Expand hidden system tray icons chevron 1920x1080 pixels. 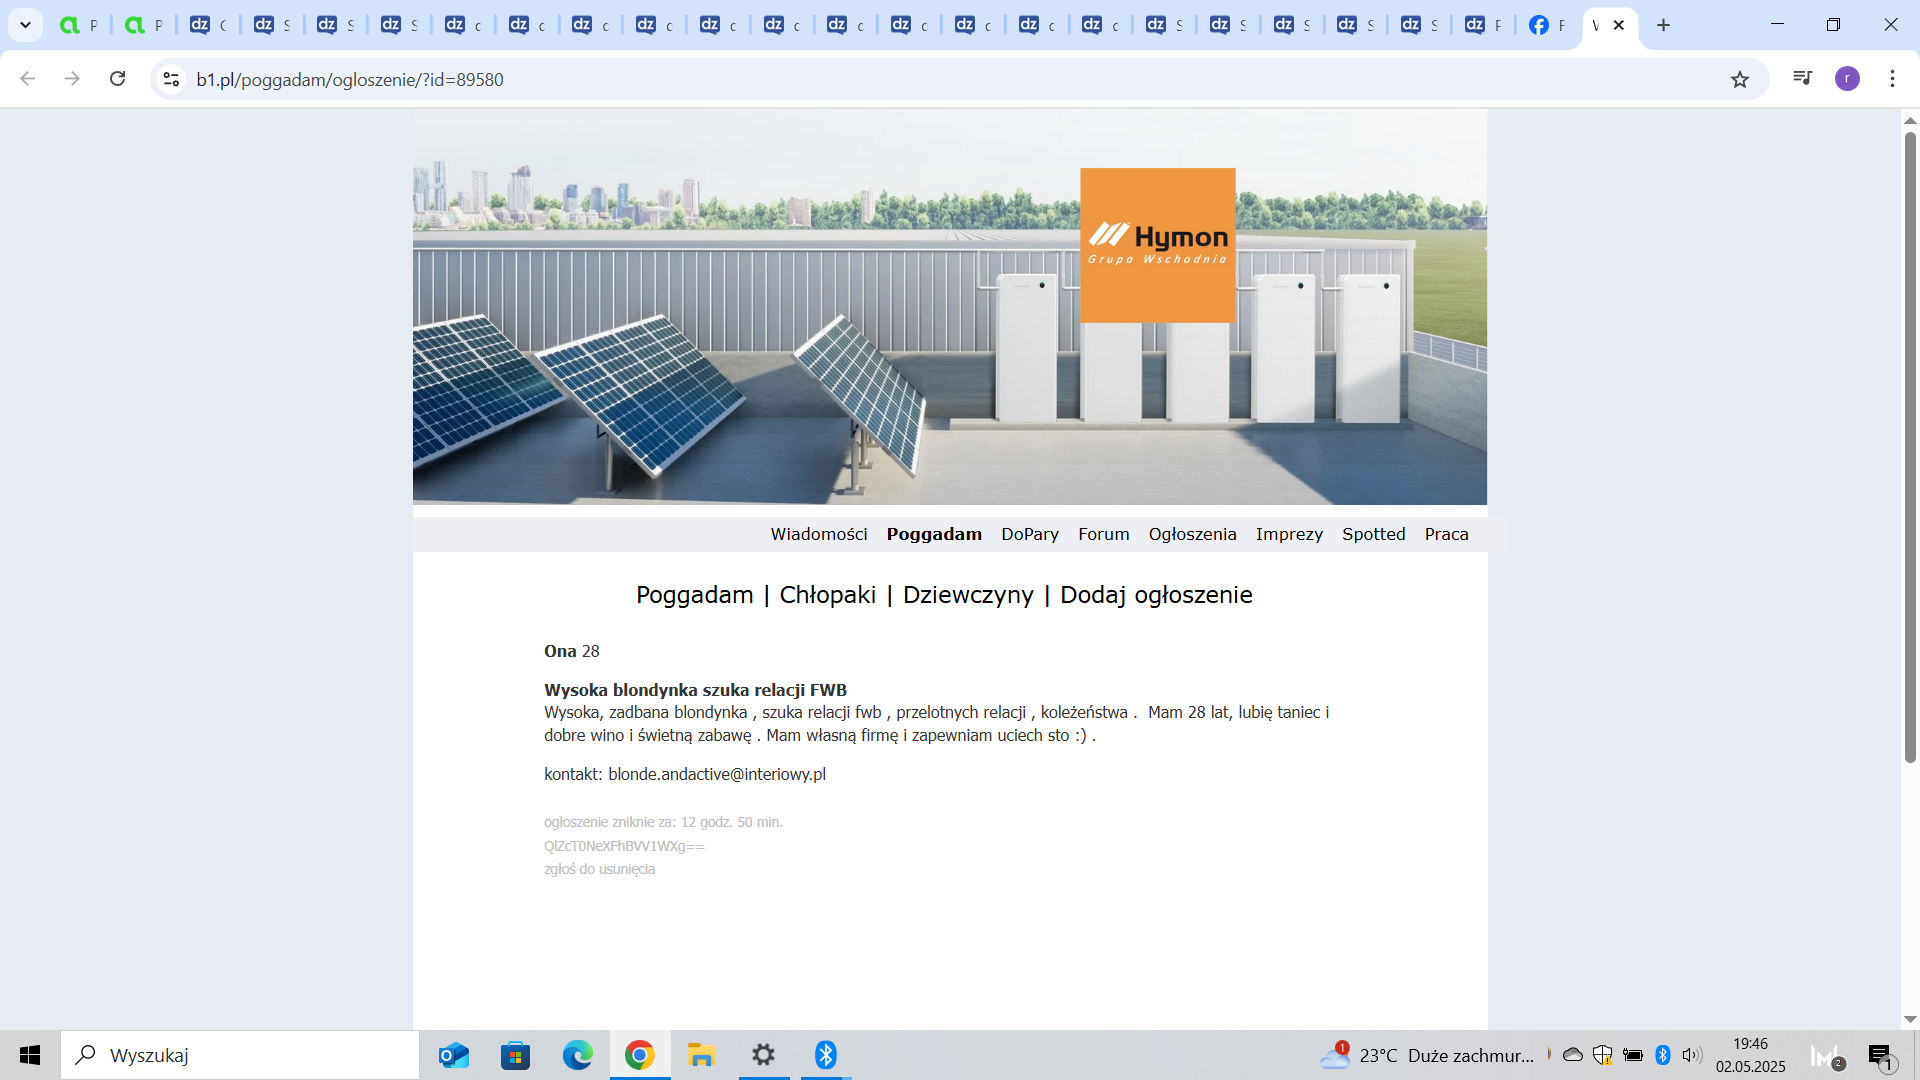(x=1548, y=1054)
